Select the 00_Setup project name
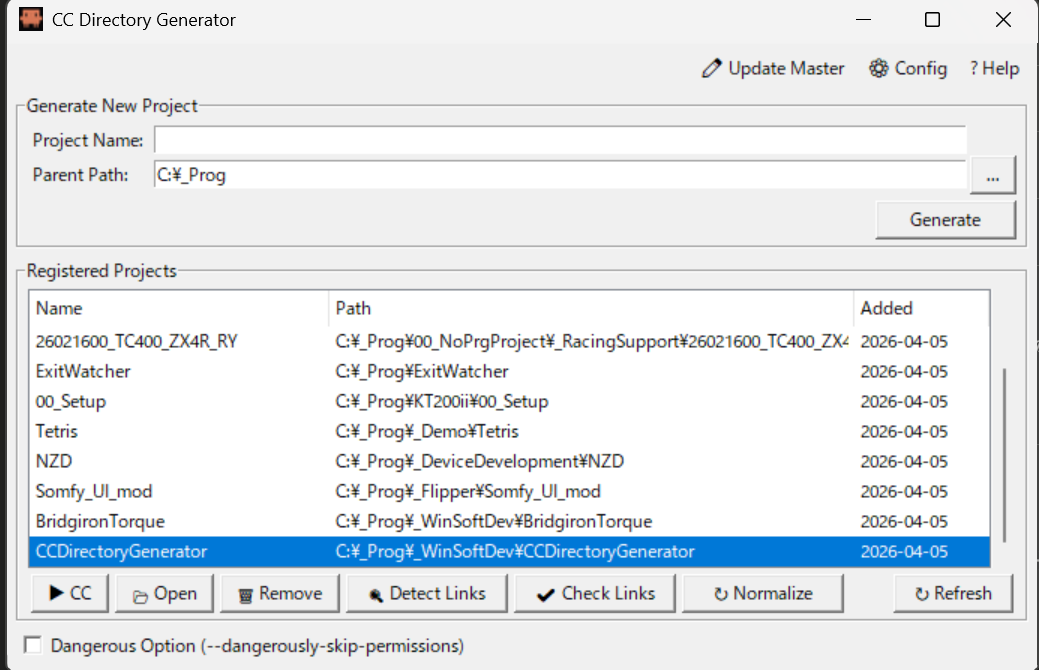The width and height of the screenshot is (1039, 670). click(x=71, y=402)
